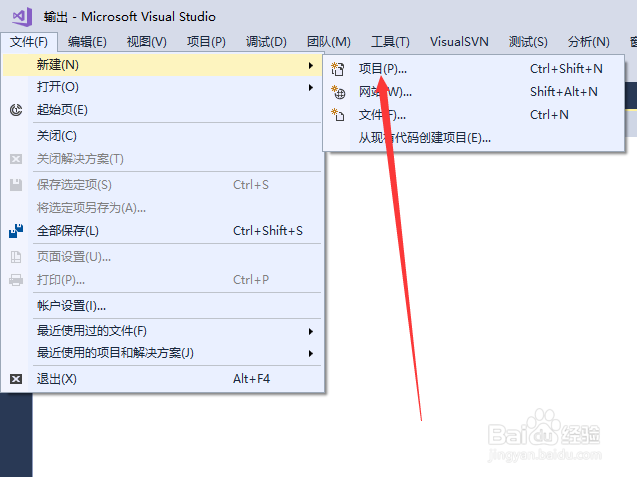Expand 最近使用过的文件(F) submenu arrow
The image size is (637, 477).
tap(311, 332)
